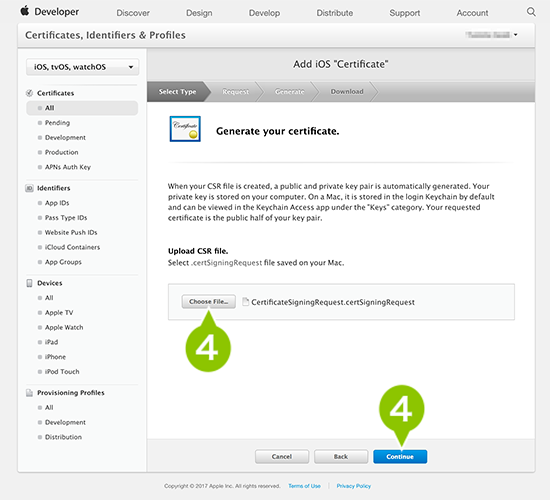Screen dimensions: 550x500
Task: Select Development under Provisioning Profiles
Action: 65,422
